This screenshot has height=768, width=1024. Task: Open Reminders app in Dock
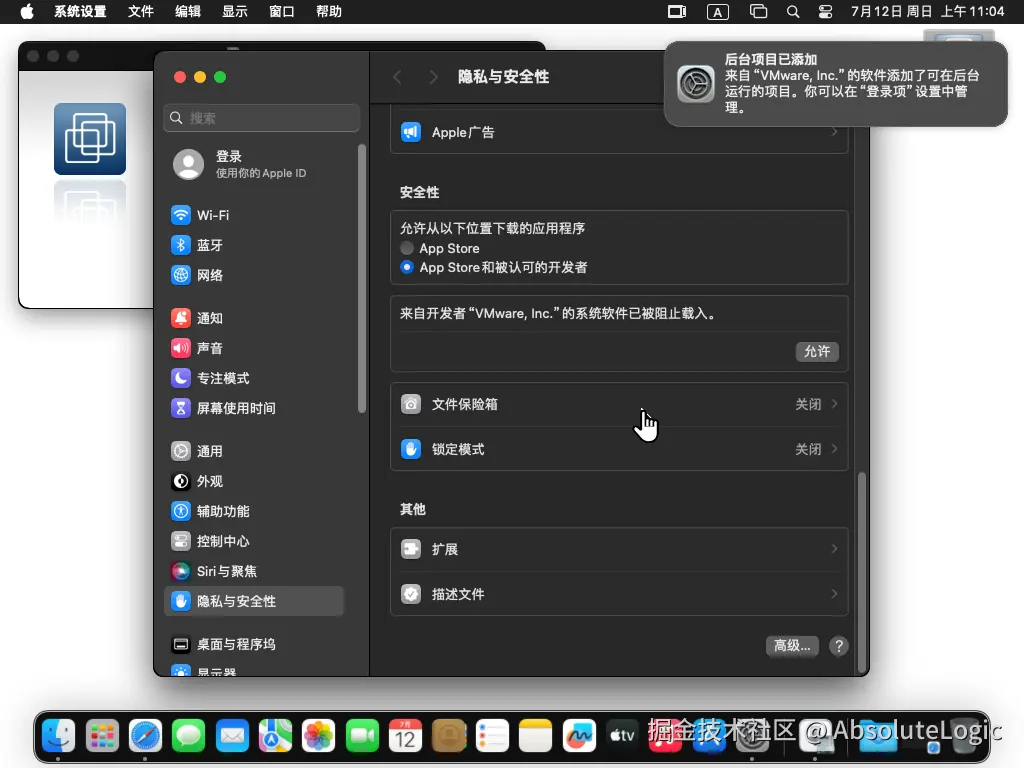click(492, 736)
